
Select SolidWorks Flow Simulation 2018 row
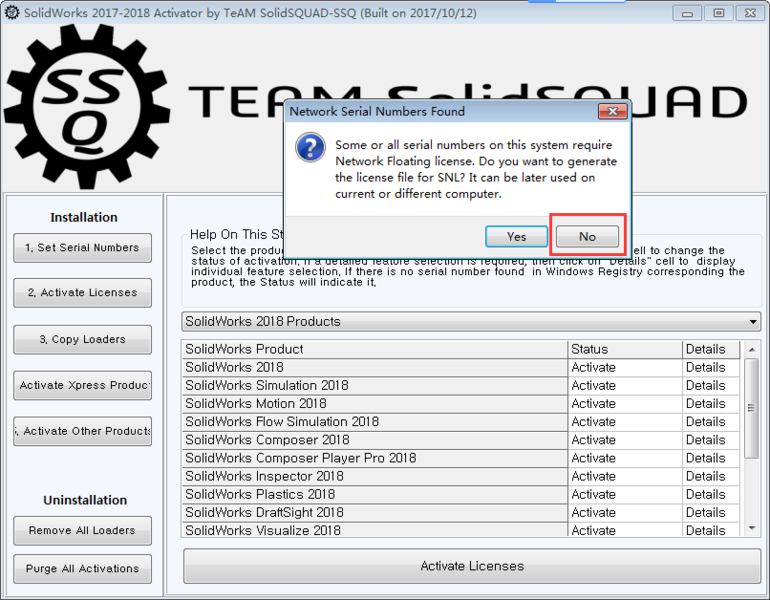pos(375,422)
